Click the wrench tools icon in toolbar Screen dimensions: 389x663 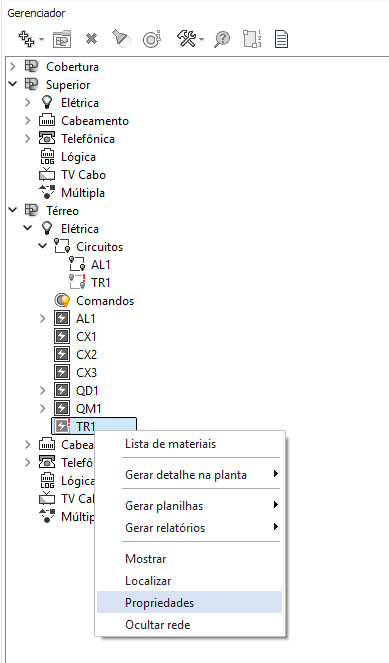(x=186, y=39)
